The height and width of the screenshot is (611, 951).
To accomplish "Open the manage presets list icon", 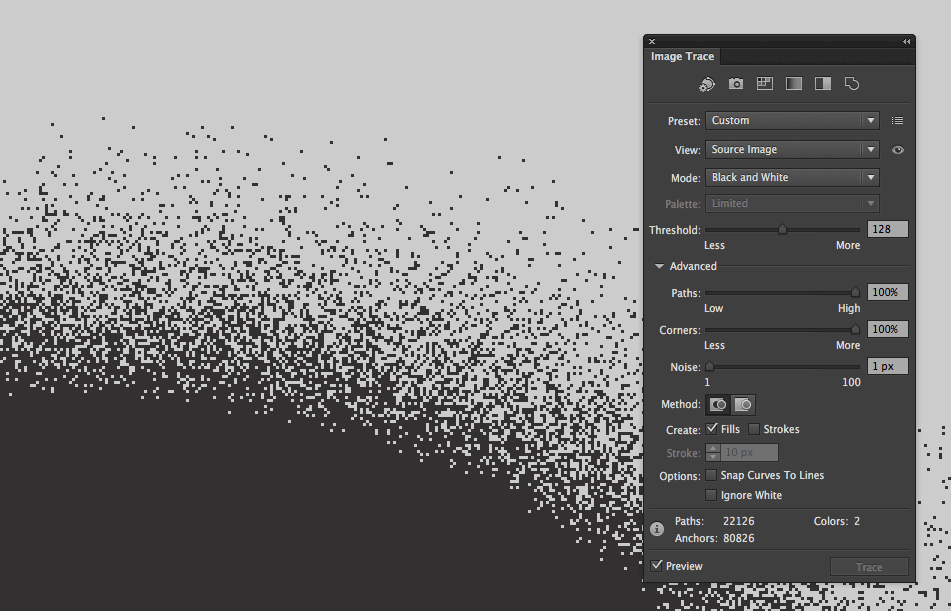I will pos(897,121).
